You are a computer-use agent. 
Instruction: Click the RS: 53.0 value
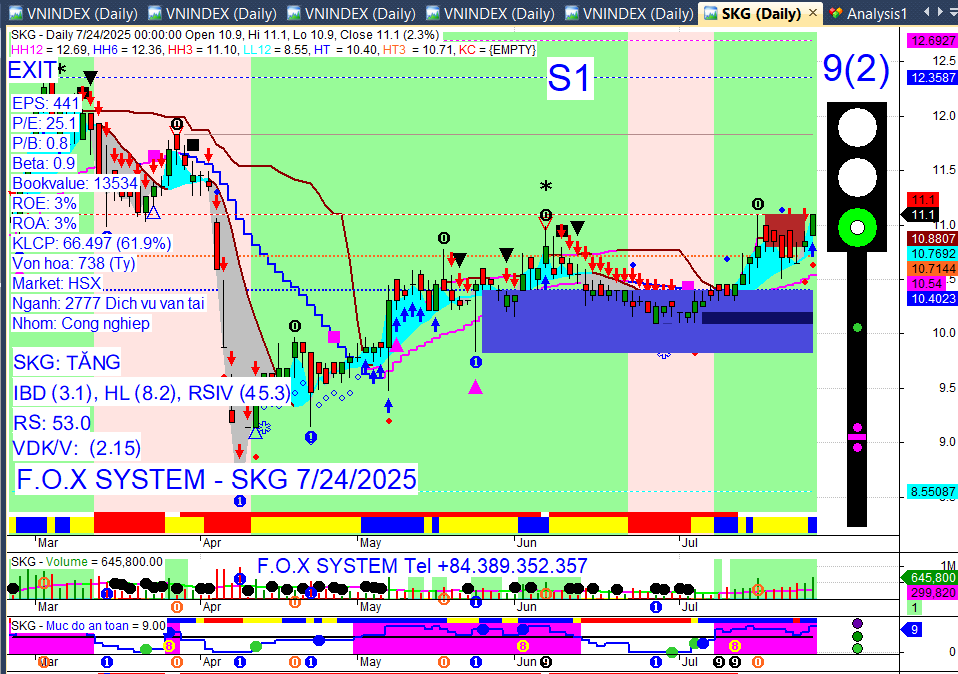click(x=52, y=423)
